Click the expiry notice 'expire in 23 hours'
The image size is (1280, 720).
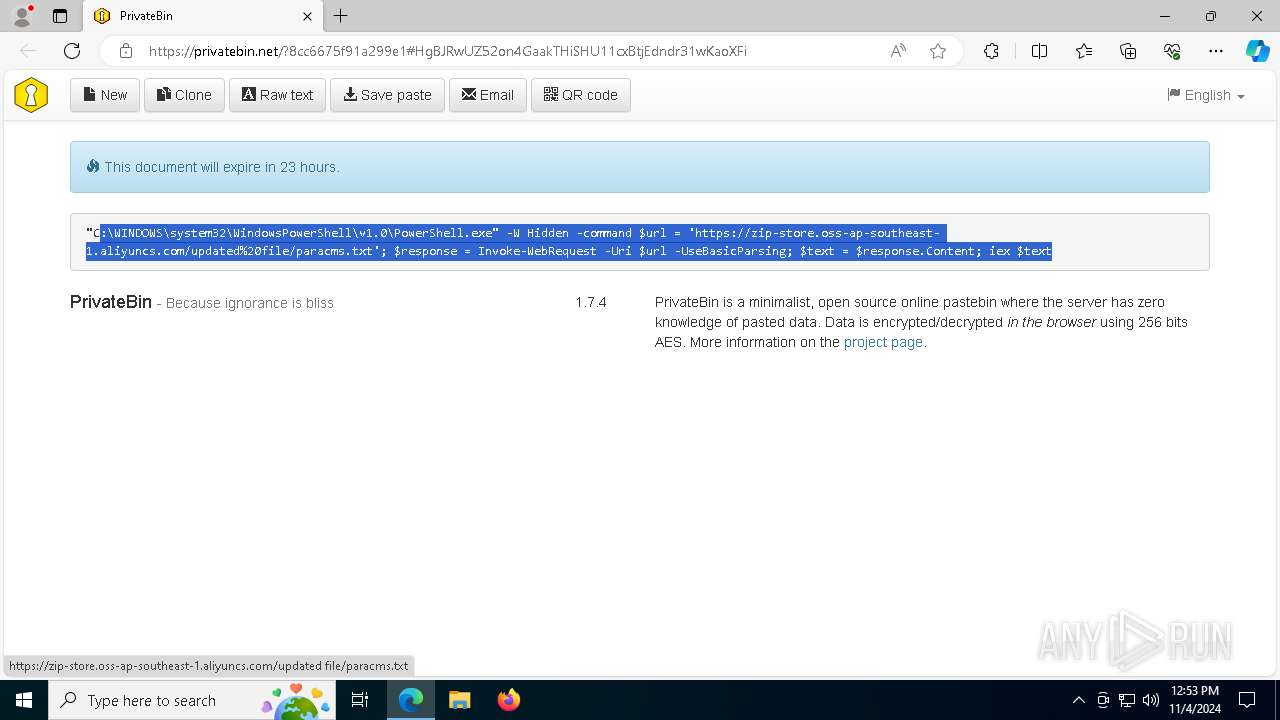click(x=222, y=167)
